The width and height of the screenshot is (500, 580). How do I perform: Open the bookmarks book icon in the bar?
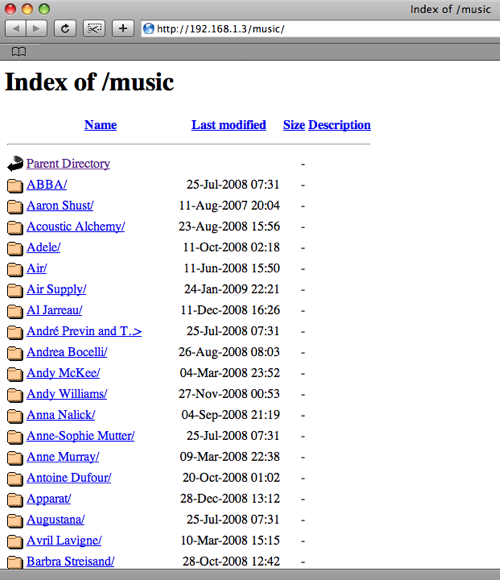19,52
